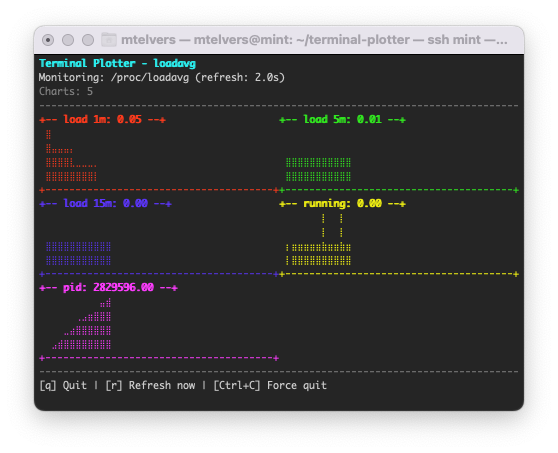This screenshot has height=453, width=558.
Task: Click the [r] Refresh now label
Action: tap(150, 385)
